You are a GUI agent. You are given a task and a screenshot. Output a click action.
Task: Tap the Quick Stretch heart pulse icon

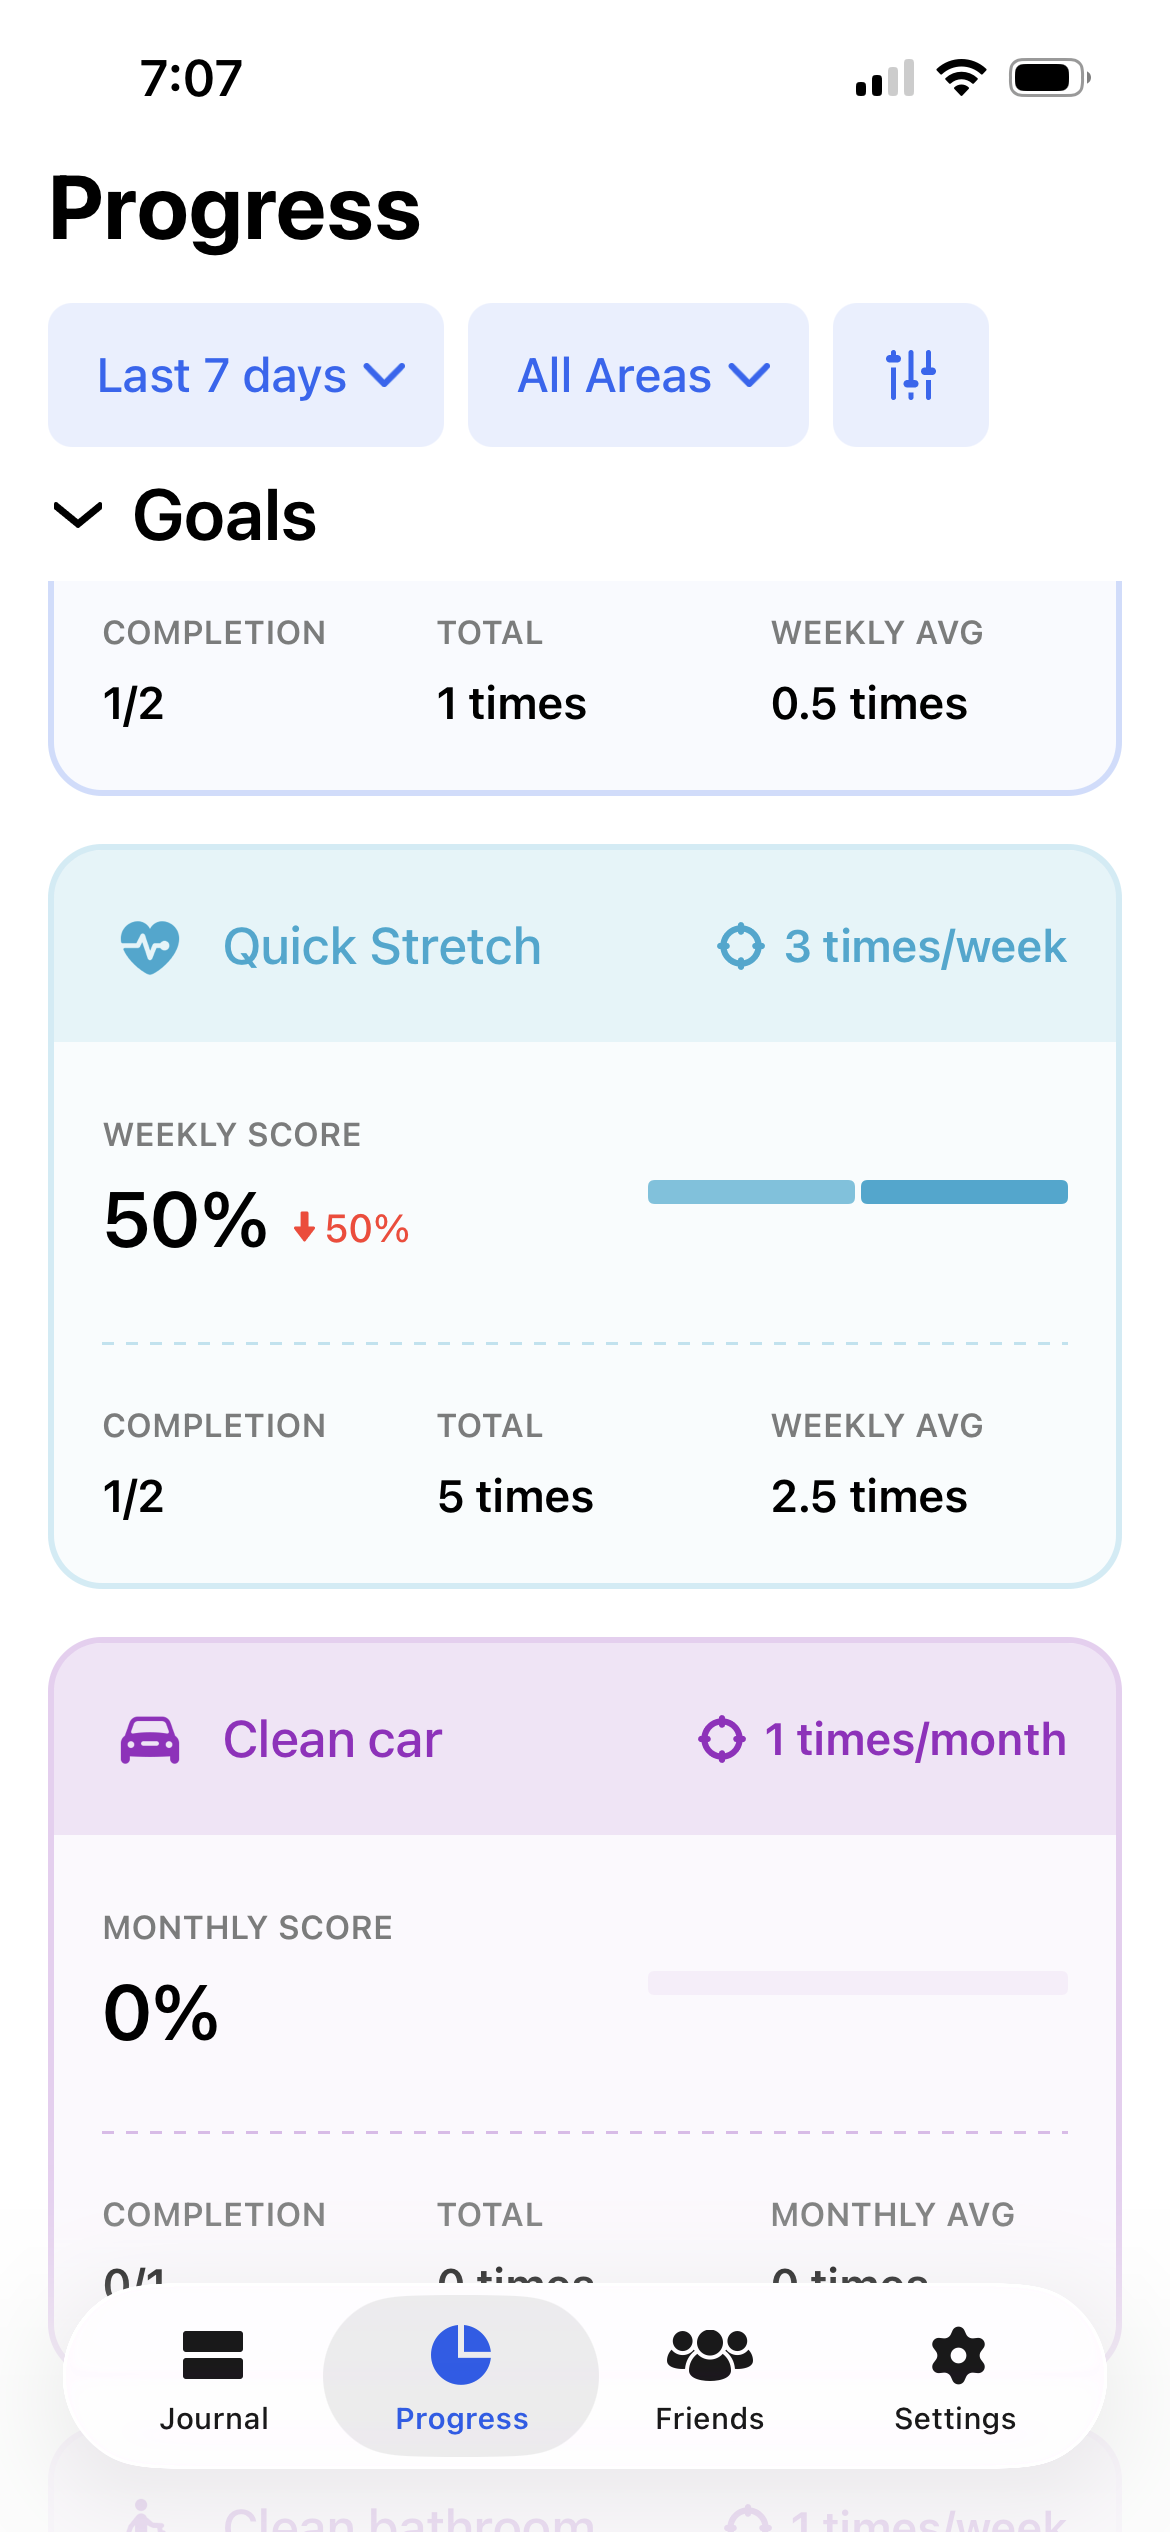coord(150,946)
